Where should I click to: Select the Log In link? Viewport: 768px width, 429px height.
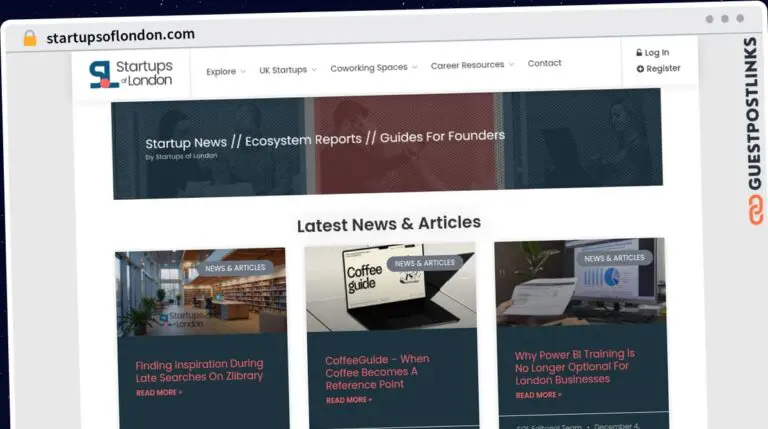pyautogui.click(x=656, y=52)
